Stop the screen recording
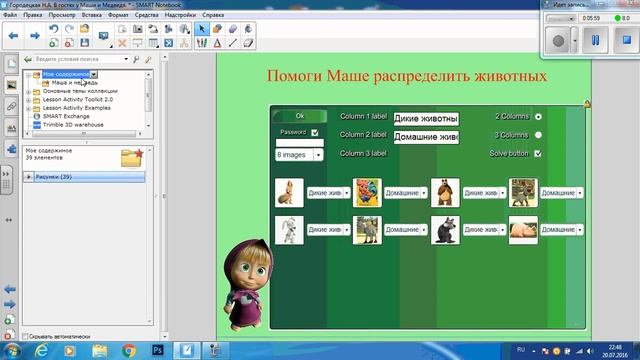Viewport: 640px width, 360px height. 627,40
